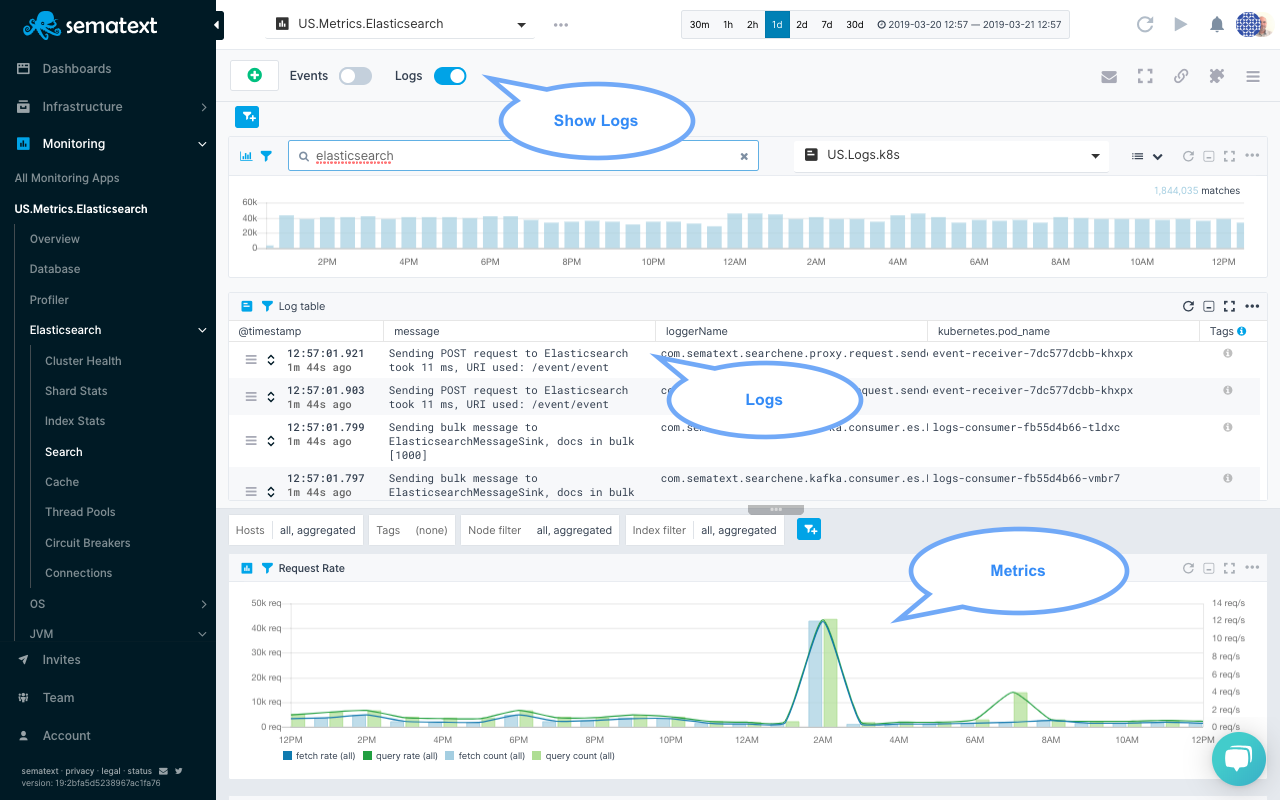This screenshot has width=1280, height=800.
Task: Open email report envelope icon
Action: tap(1109, 76)
